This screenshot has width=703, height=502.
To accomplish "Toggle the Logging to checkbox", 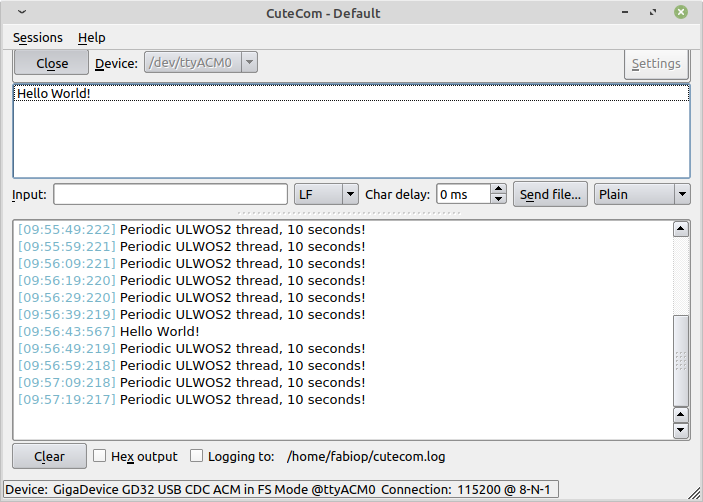I will point(197,456).
